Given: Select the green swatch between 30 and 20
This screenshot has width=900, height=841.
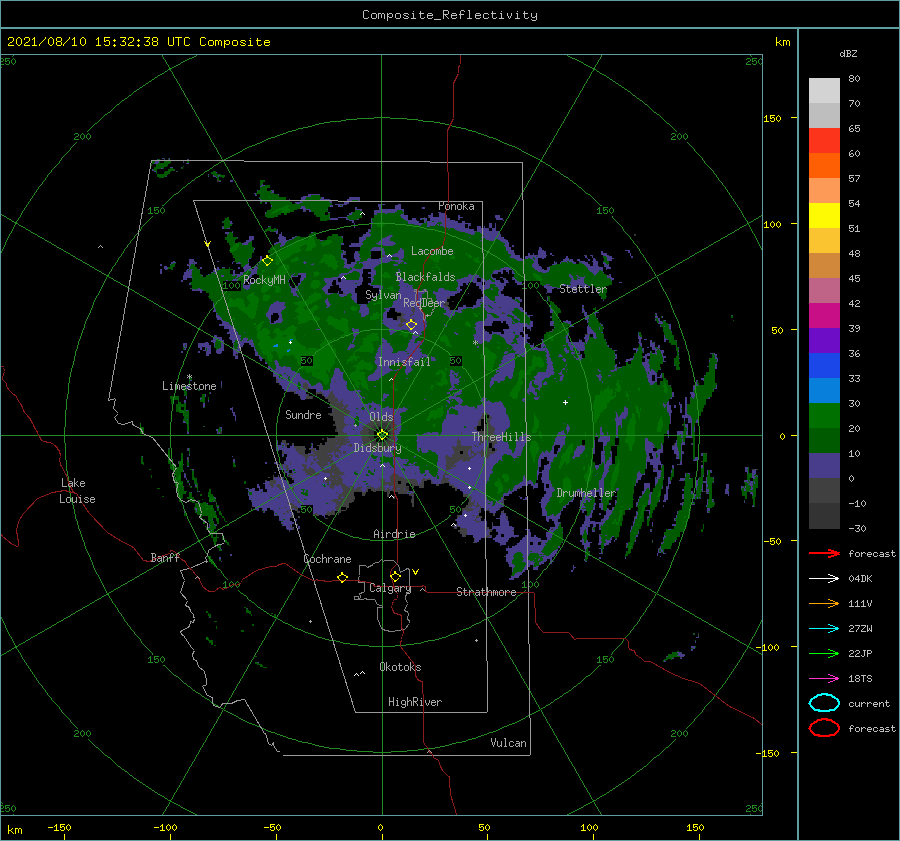Looking at the screenshot, I should click(x=824, y=415).
